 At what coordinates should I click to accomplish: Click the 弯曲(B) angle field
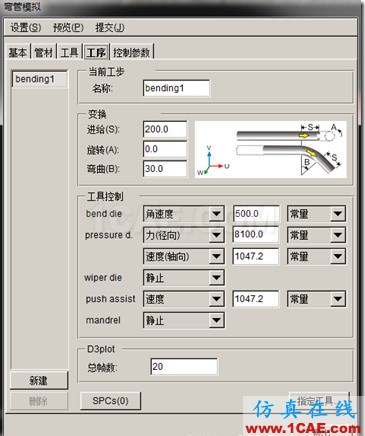165,169
